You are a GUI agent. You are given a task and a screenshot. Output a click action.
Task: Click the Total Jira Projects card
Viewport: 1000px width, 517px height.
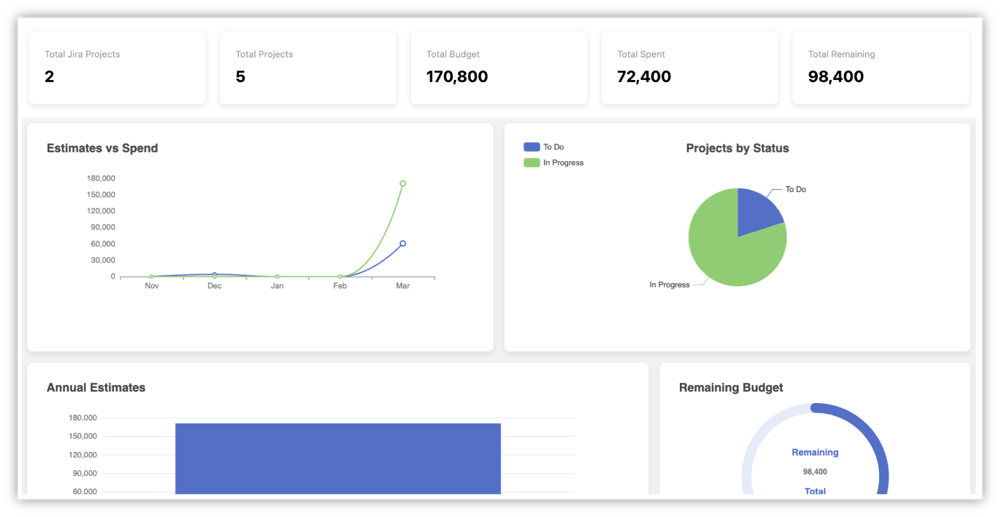point(117,68)
